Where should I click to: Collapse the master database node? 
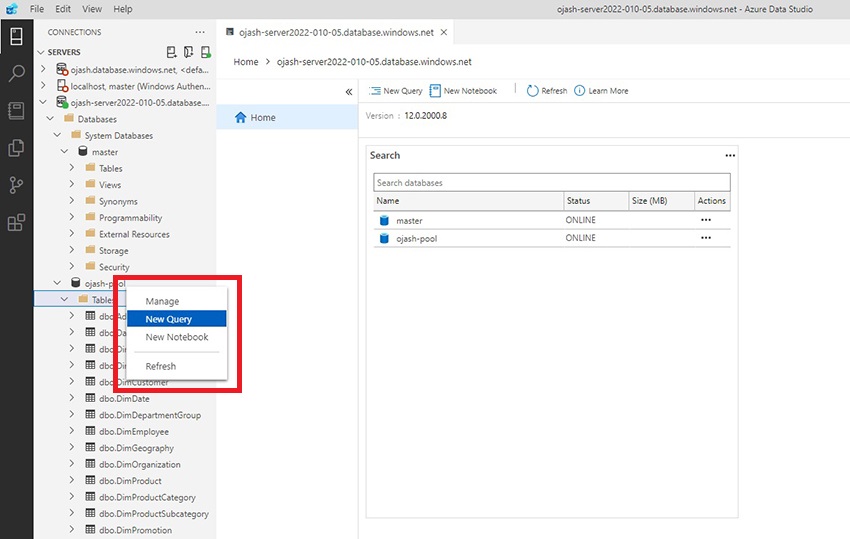coord(65,151)
